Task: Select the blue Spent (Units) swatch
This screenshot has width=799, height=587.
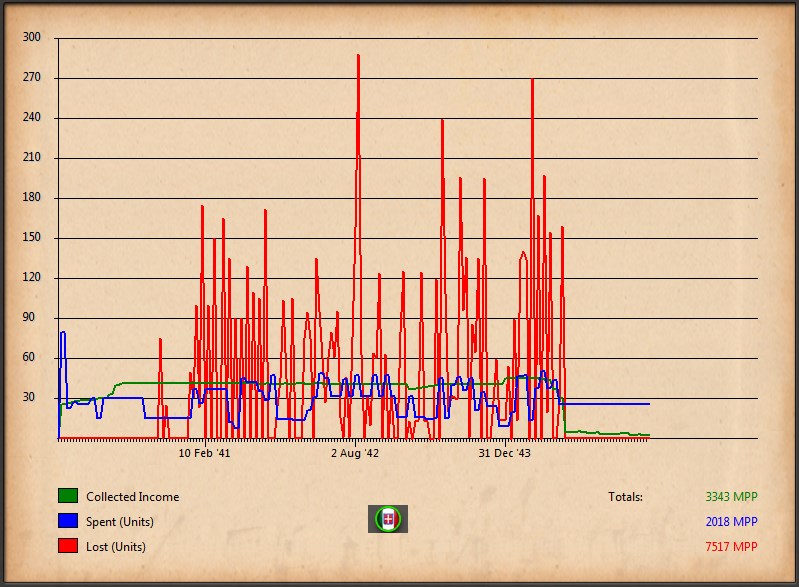Action: [68, 521]
